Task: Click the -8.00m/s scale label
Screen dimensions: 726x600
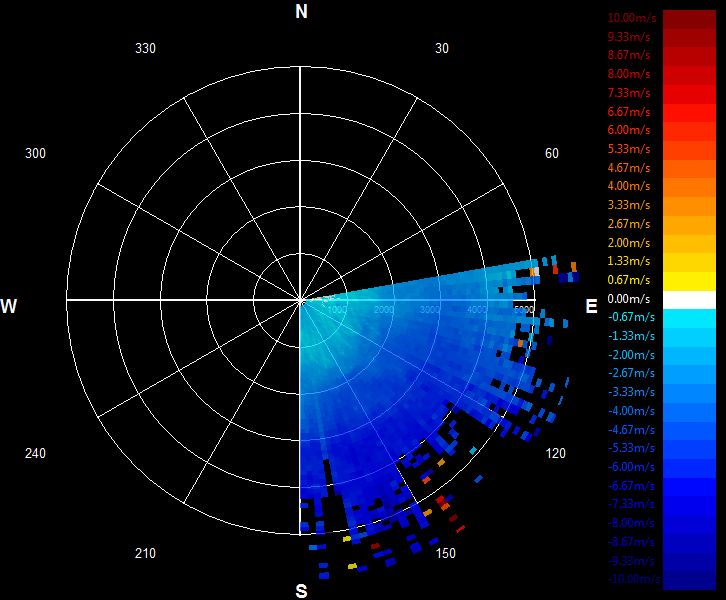Action: click(x=631, y=523)
